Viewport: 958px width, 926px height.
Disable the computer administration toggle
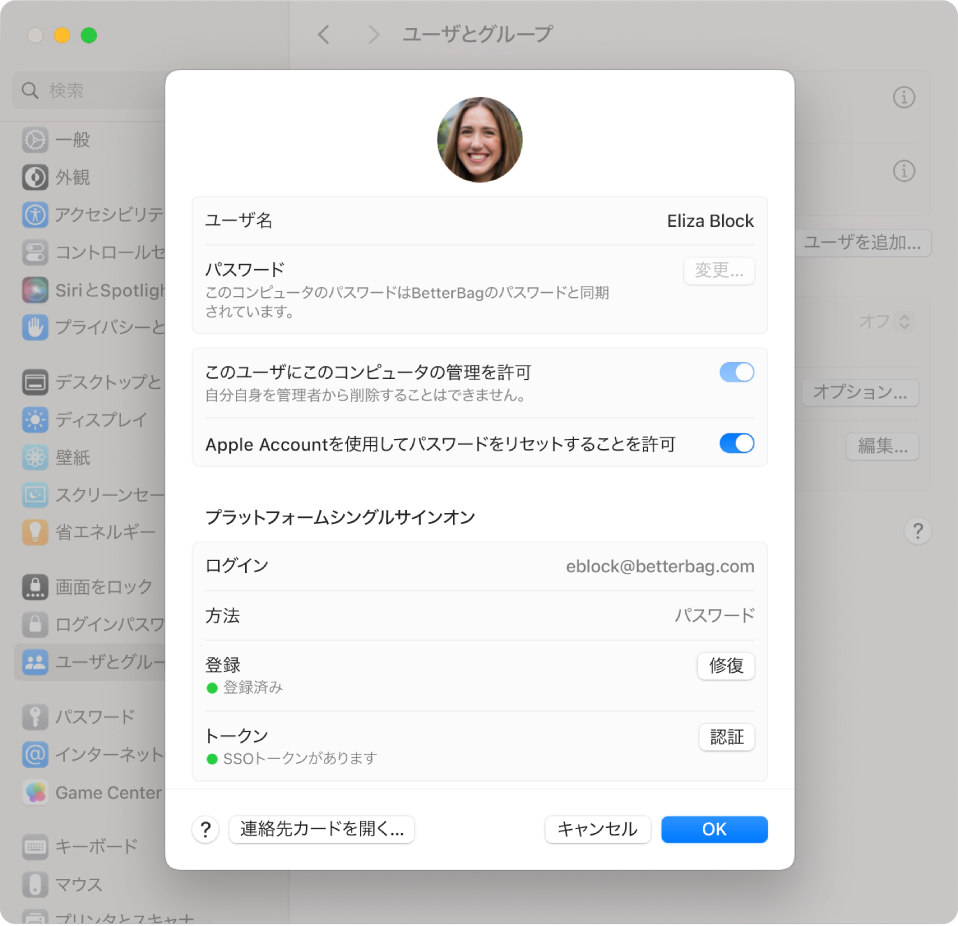pos(736,371)
